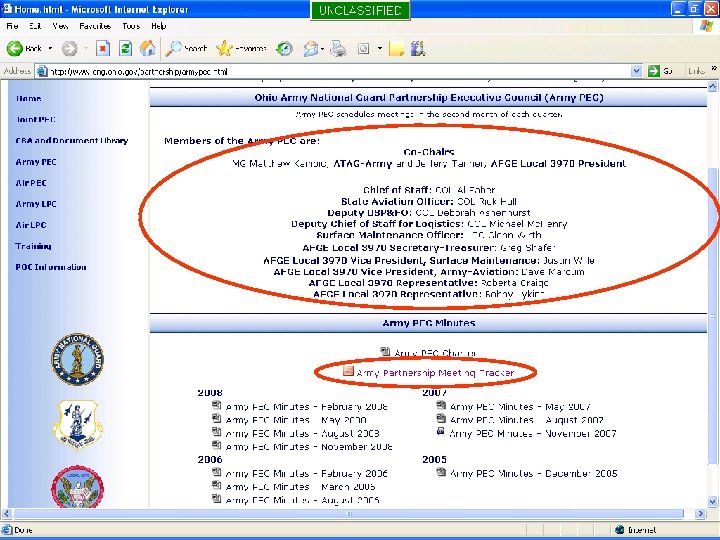
Task: Open the Mail envelope toolbar icon
Action: click(311, 48)
